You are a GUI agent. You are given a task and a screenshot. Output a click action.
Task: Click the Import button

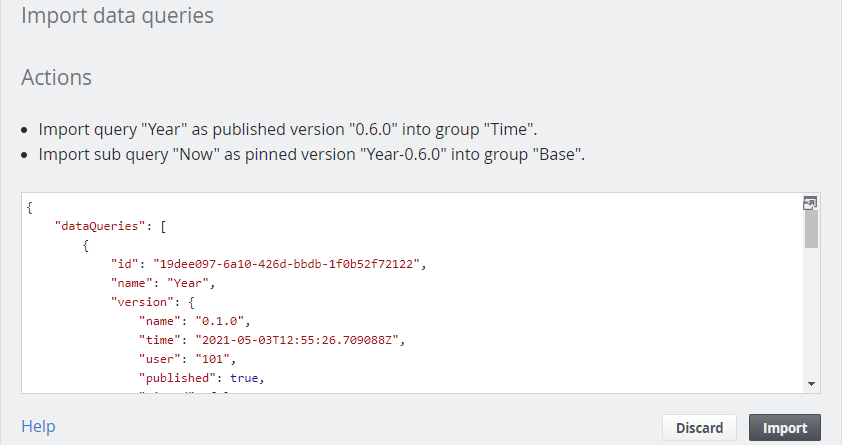[x=785, y=427]
